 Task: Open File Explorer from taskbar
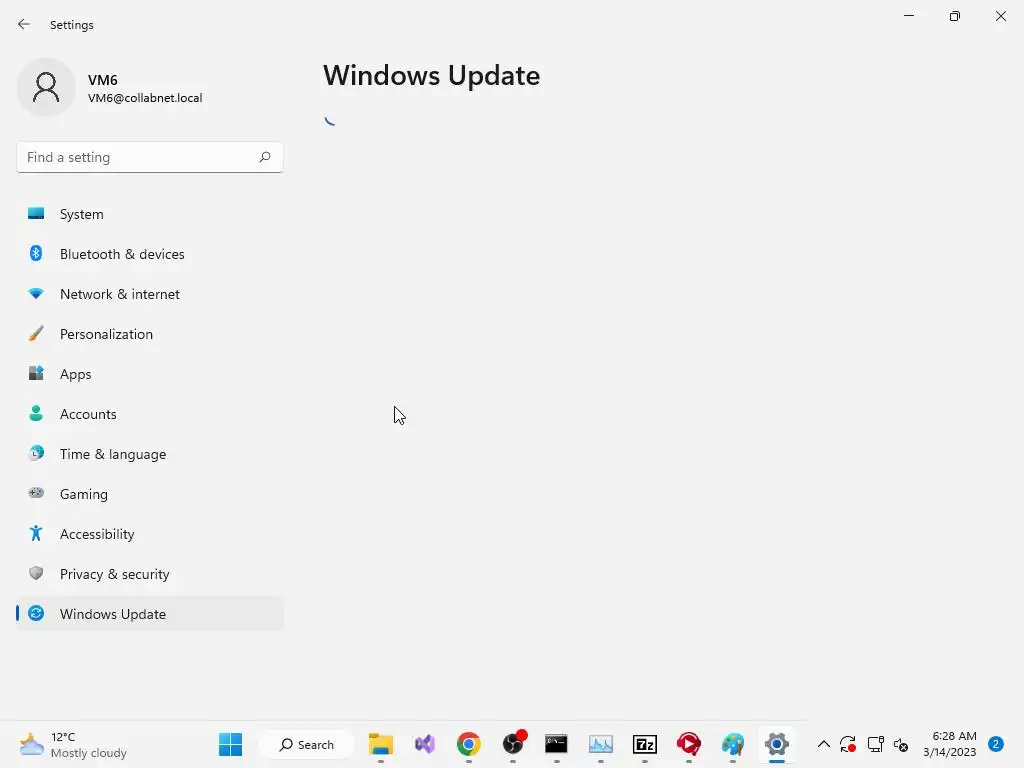381,744
